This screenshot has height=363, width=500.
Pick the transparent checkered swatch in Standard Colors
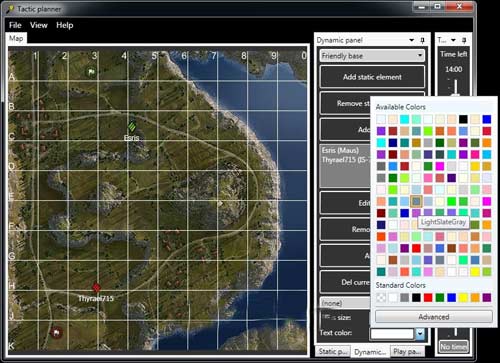coord(381,297)
